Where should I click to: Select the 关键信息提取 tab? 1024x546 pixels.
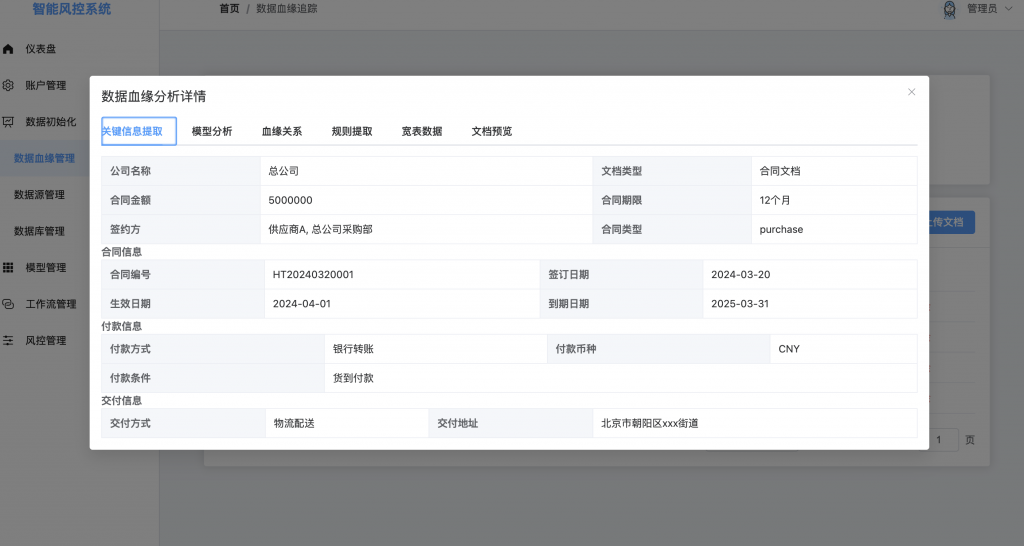tap(138, 131)
